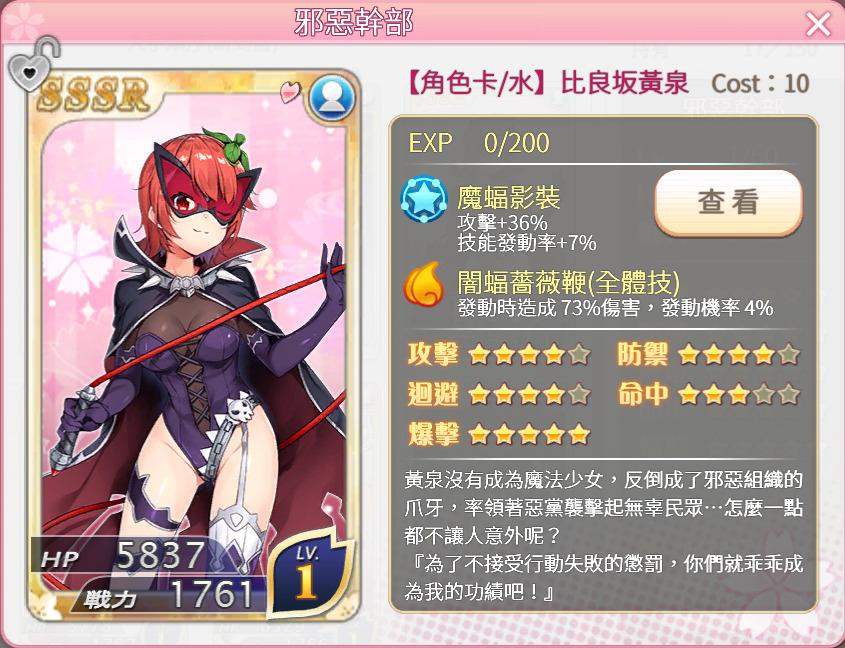Close the 邪惡幹部 card dialog
The image size is (845, 648).
tap(818, 24)
